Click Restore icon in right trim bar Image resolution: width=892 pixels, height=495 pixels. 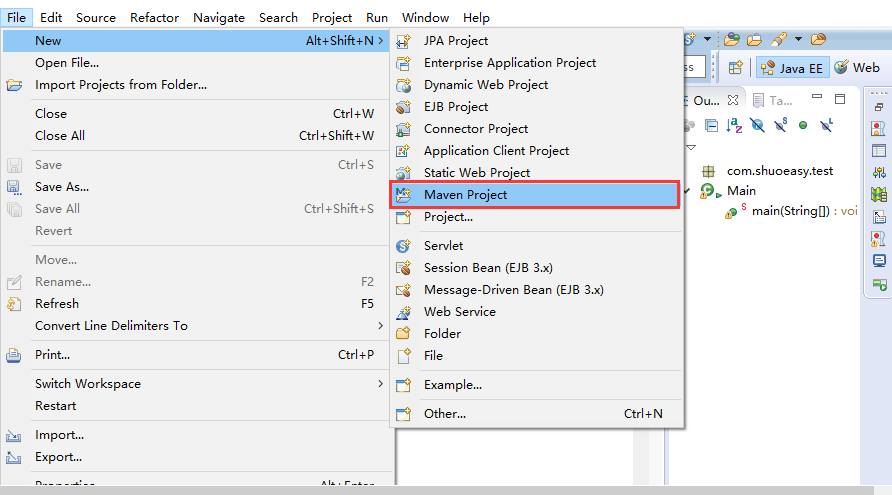click(879, 107)
